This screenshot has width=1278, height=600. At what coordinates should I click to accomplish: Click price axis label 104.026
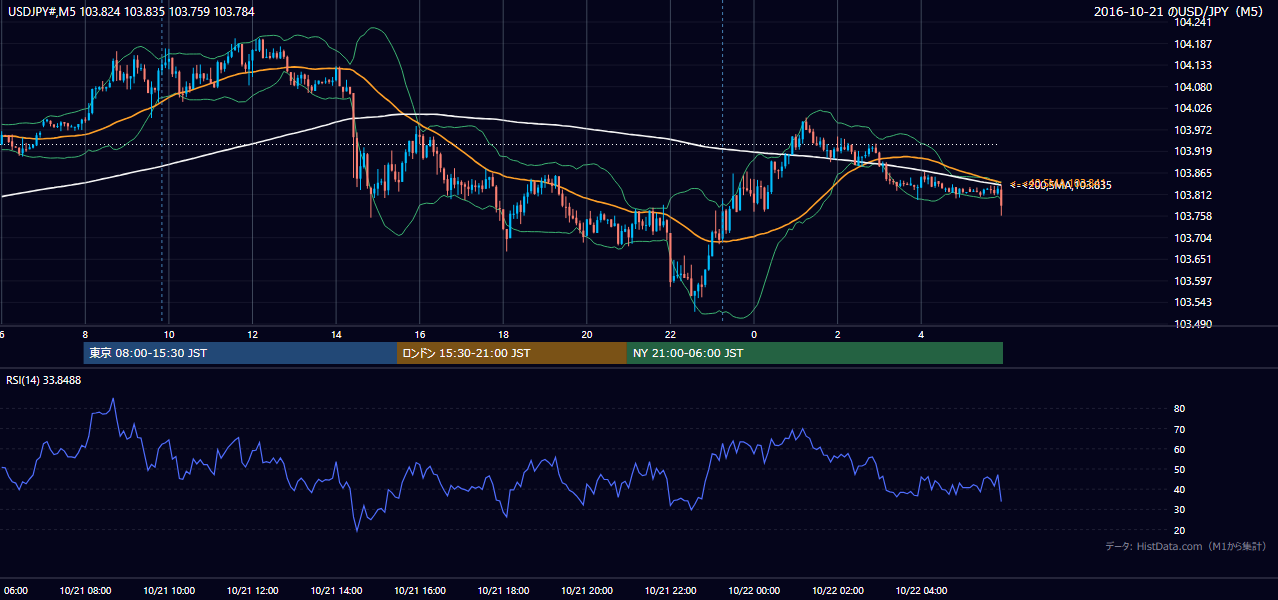coord(1194,108)
